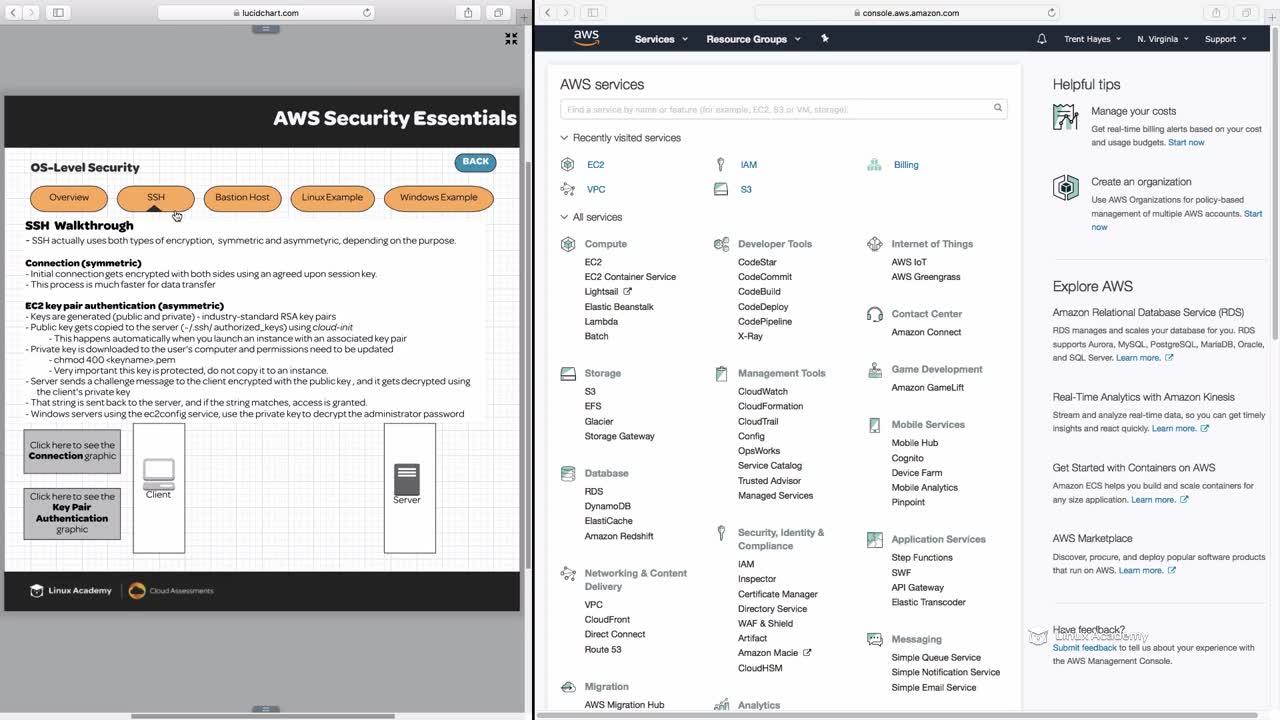
Task: Open the Support dropdown menu
Action: click(x=1225, y=39)
